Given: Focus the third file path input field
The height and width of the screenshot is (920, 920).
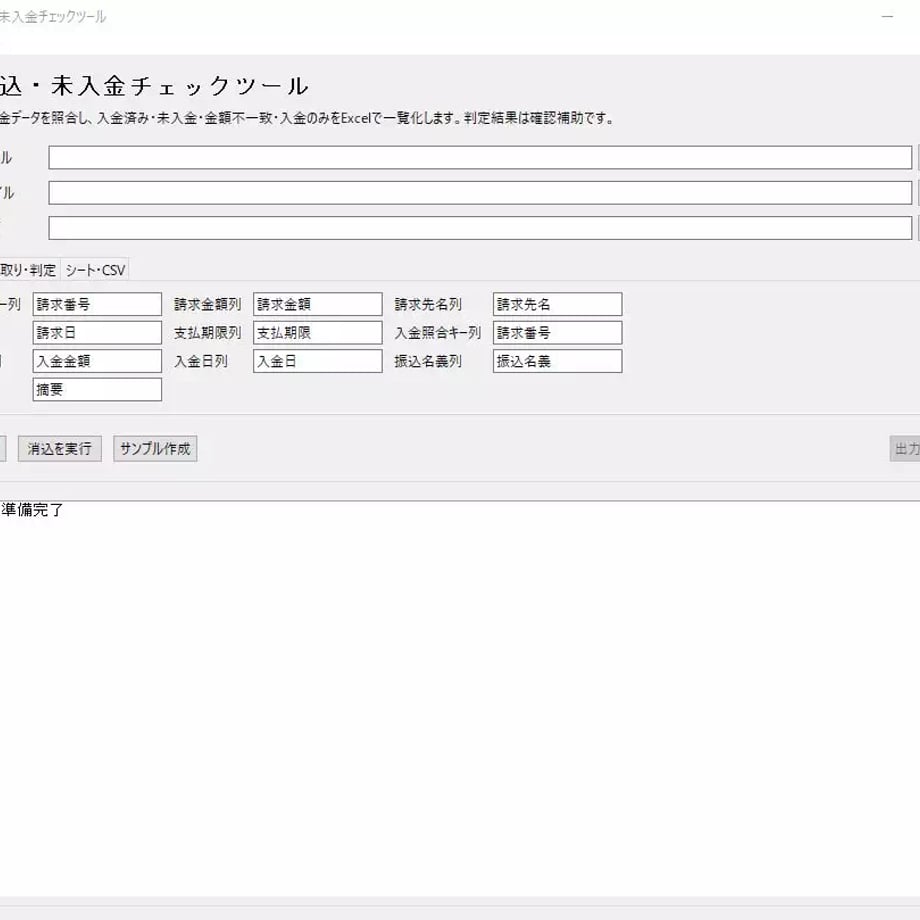Looking at the screenshot, I should coord(480,228).
